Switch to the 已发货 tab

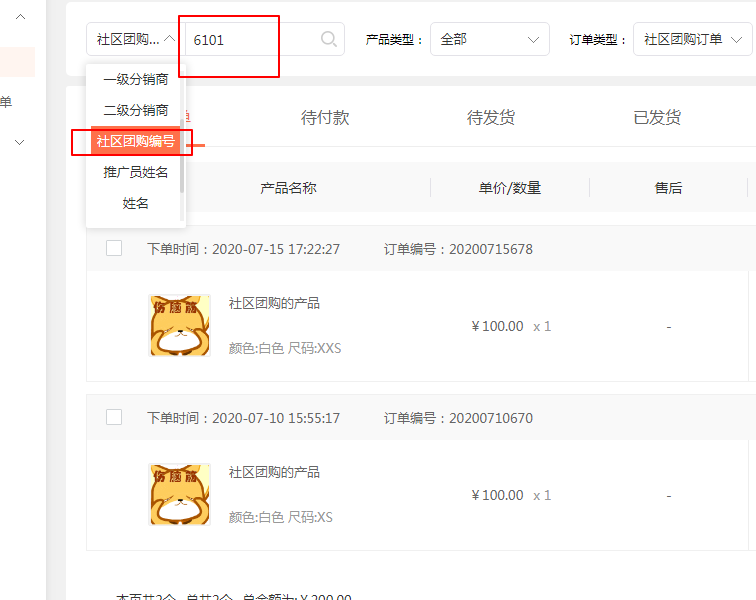657,117
